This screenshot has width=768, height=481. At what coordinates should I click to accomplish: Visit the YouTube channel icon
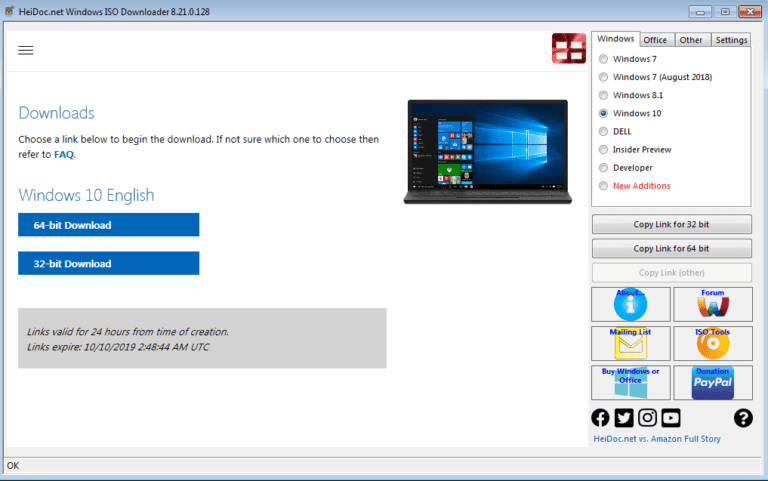pos(671,418)
